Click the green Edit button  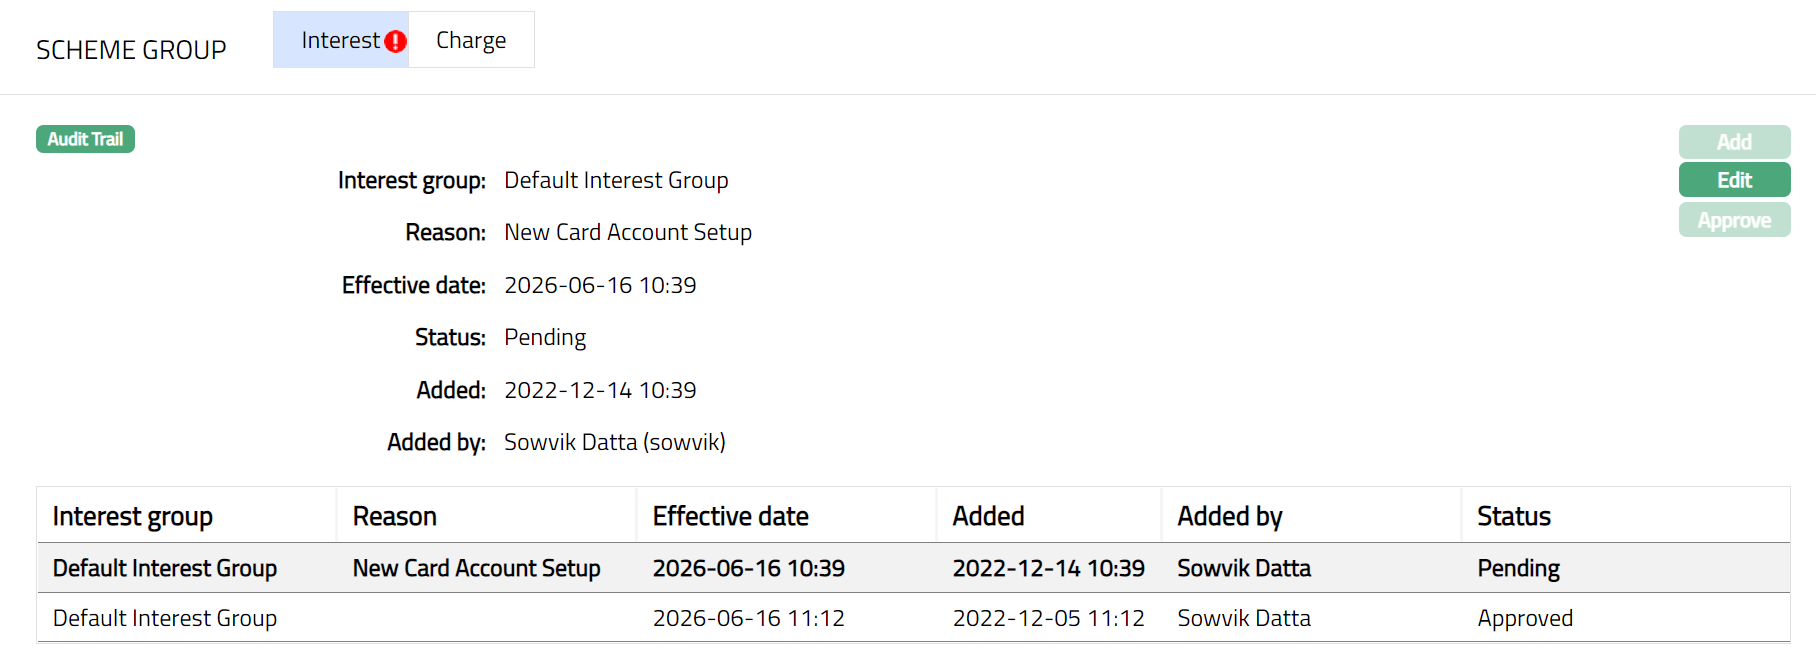coord(1733,180)
